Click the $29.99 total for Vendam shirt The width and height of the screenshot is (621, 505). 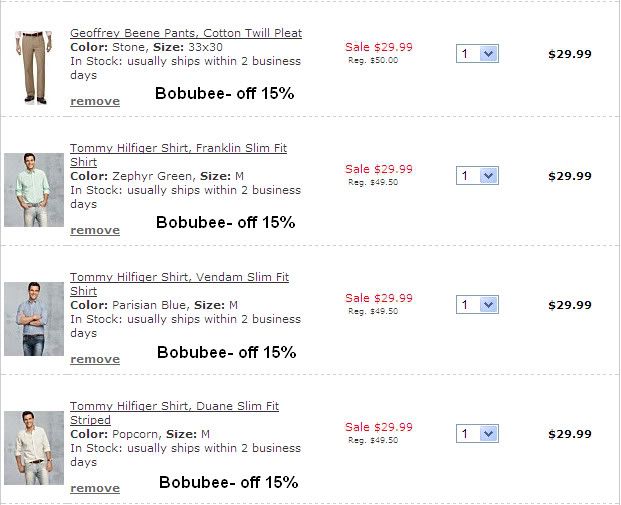pyautogui.click(x=569, y=305)
